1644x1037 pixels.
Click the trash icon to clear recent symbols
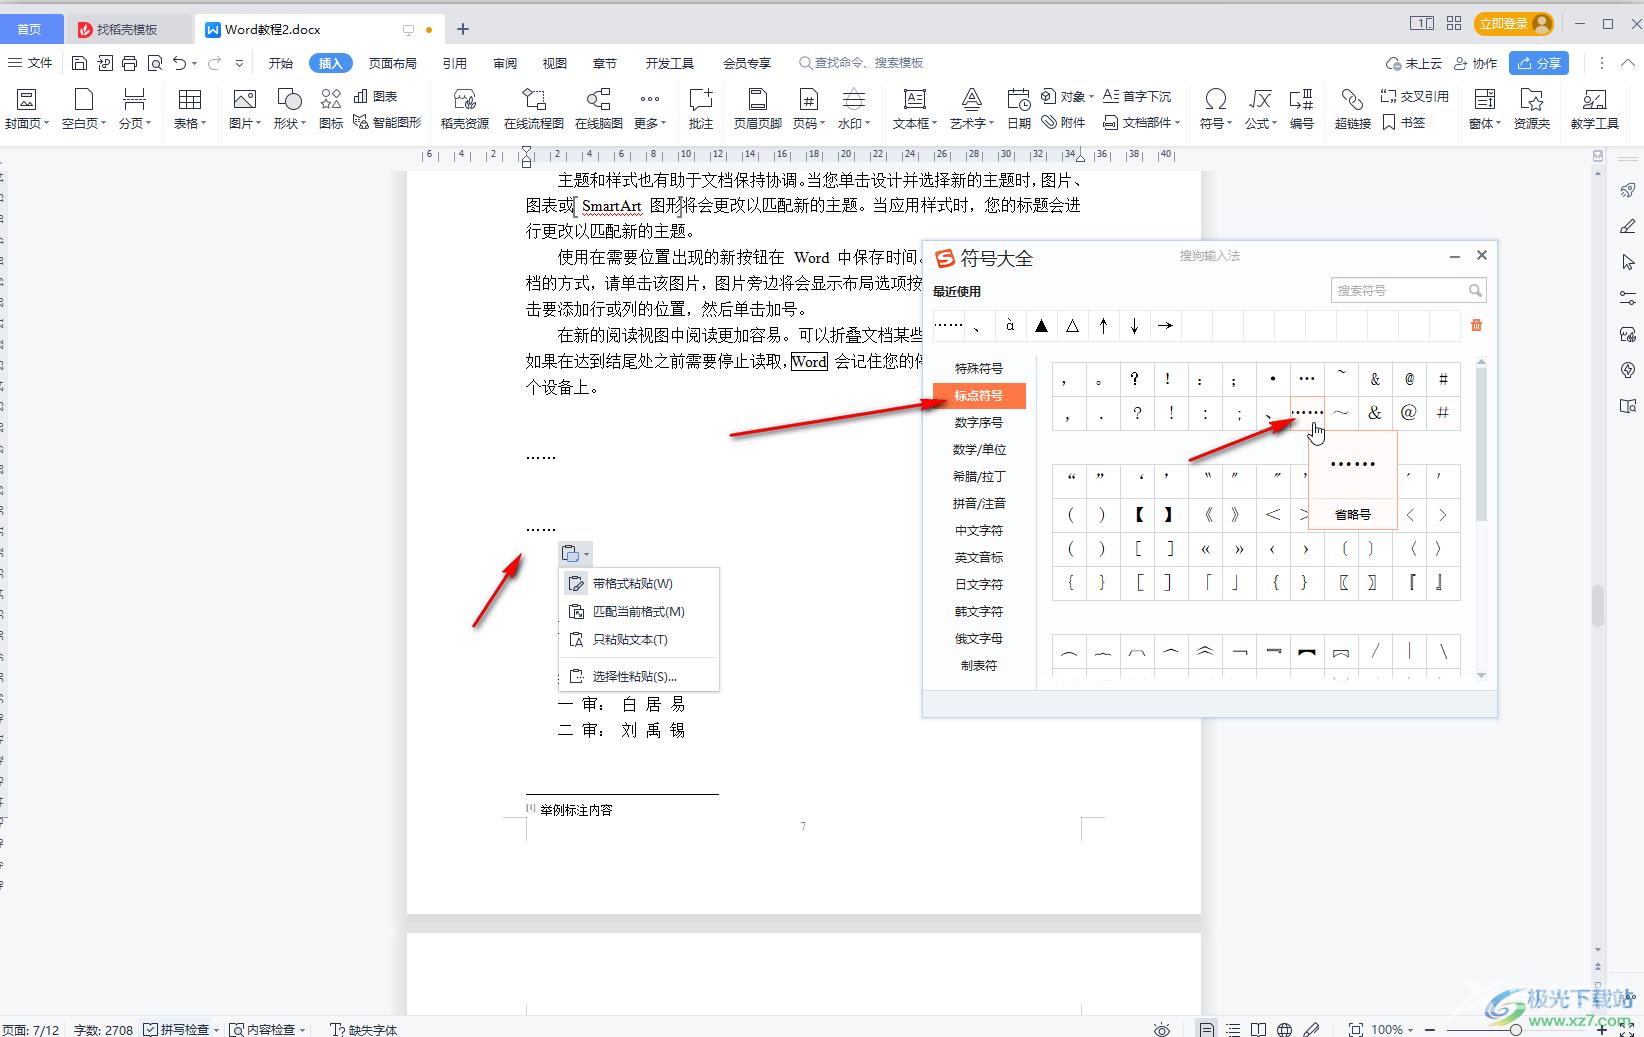pyautogui.click(x=1476, y=325)
